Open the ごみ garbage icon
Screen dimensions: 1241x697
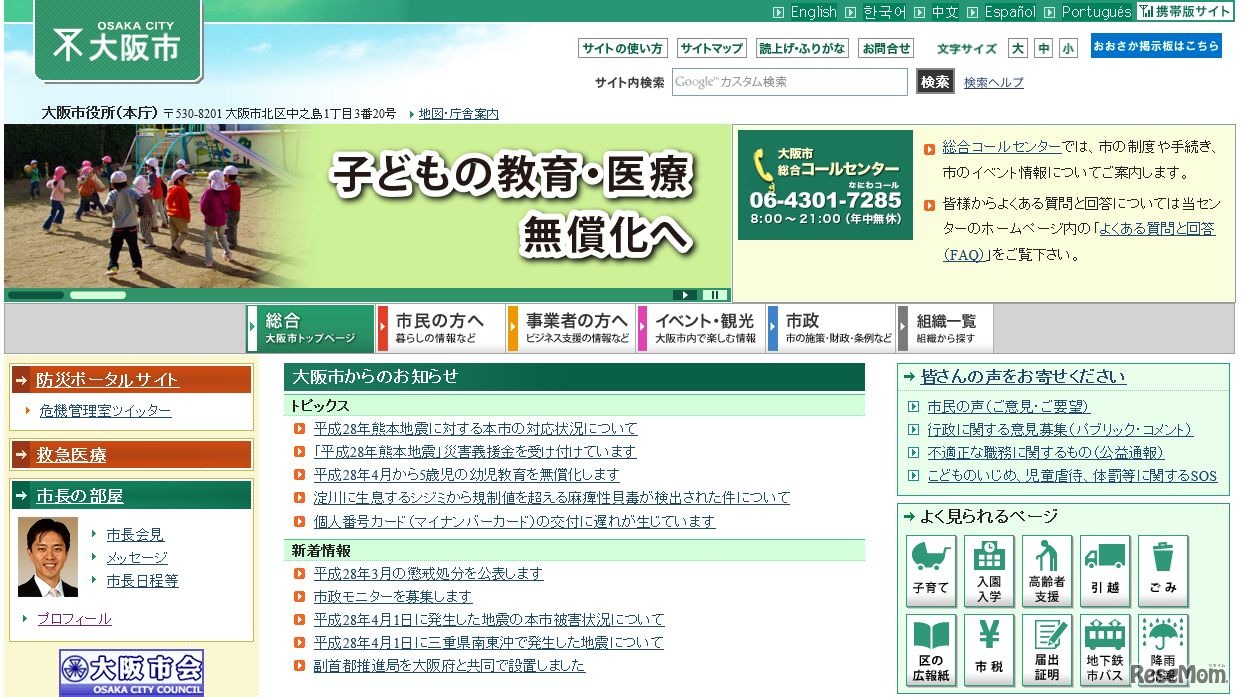click(1163, 571)
